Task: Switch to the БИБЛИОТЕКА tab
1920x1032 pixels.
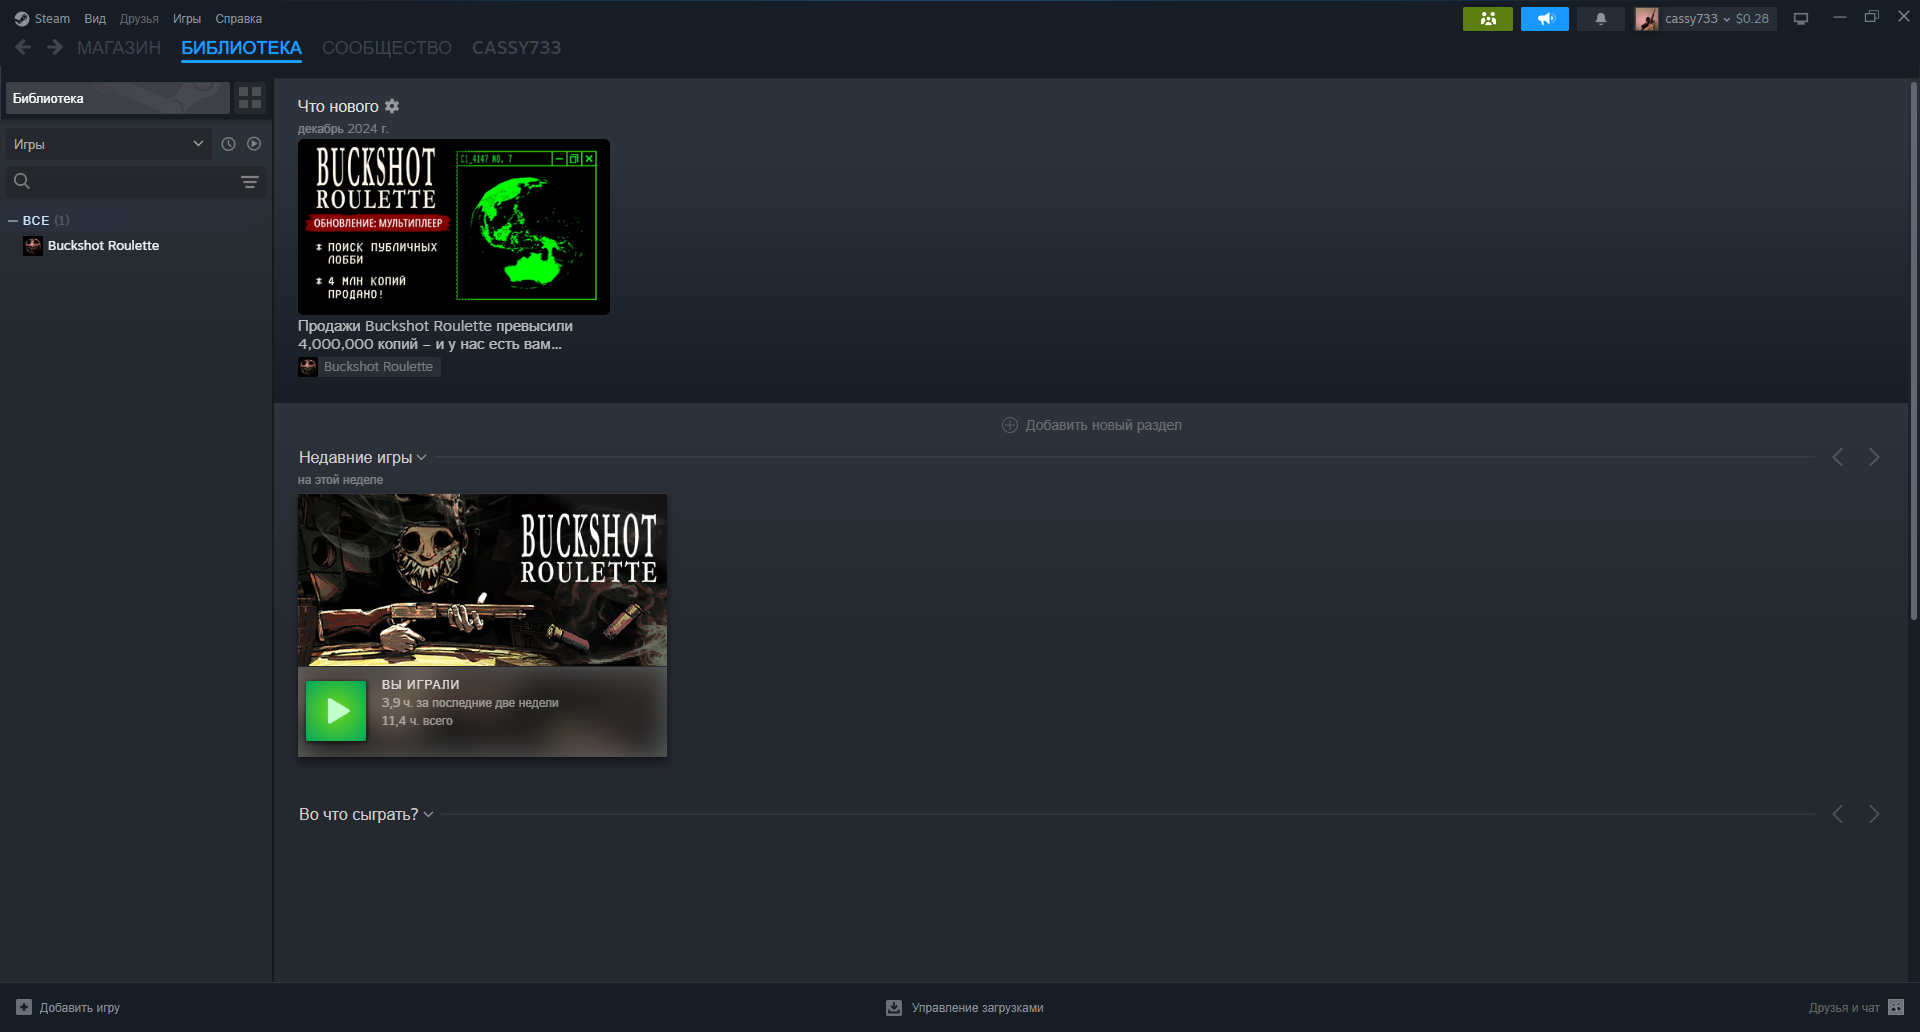Action: tap(241, 48)
